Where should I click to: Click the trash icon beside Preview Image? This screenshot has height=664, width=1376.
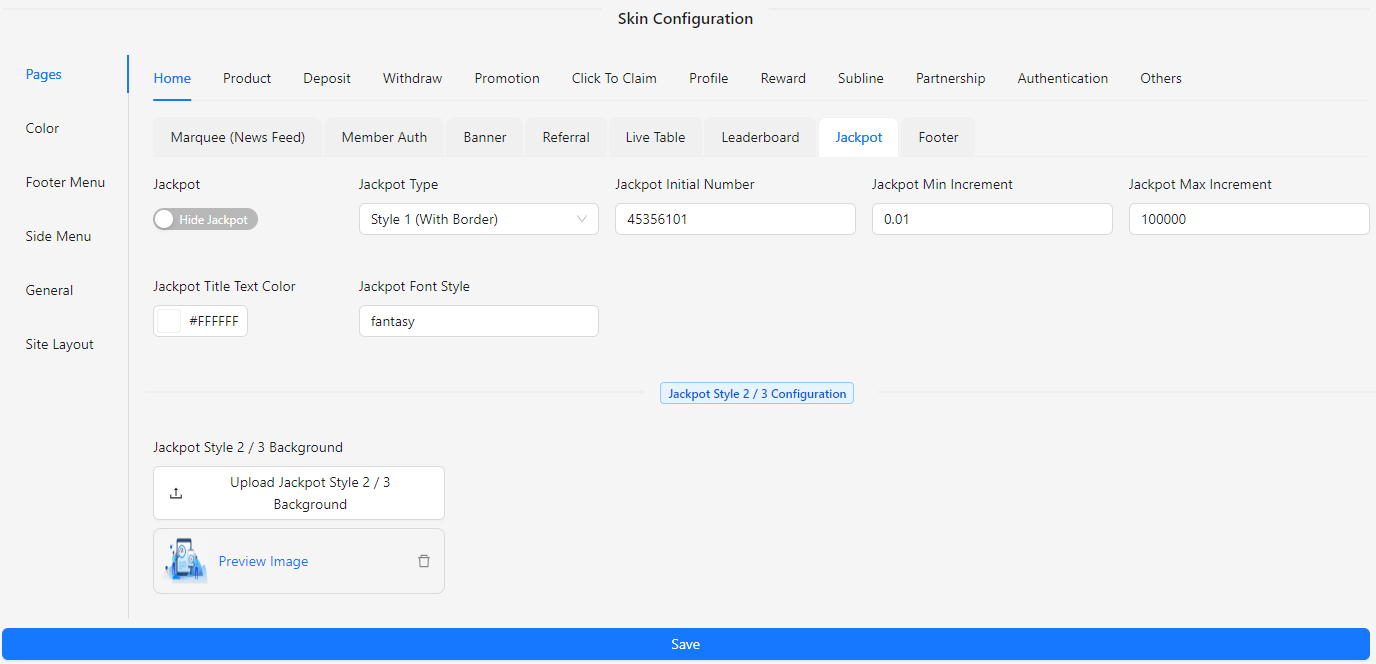[424, 561]
